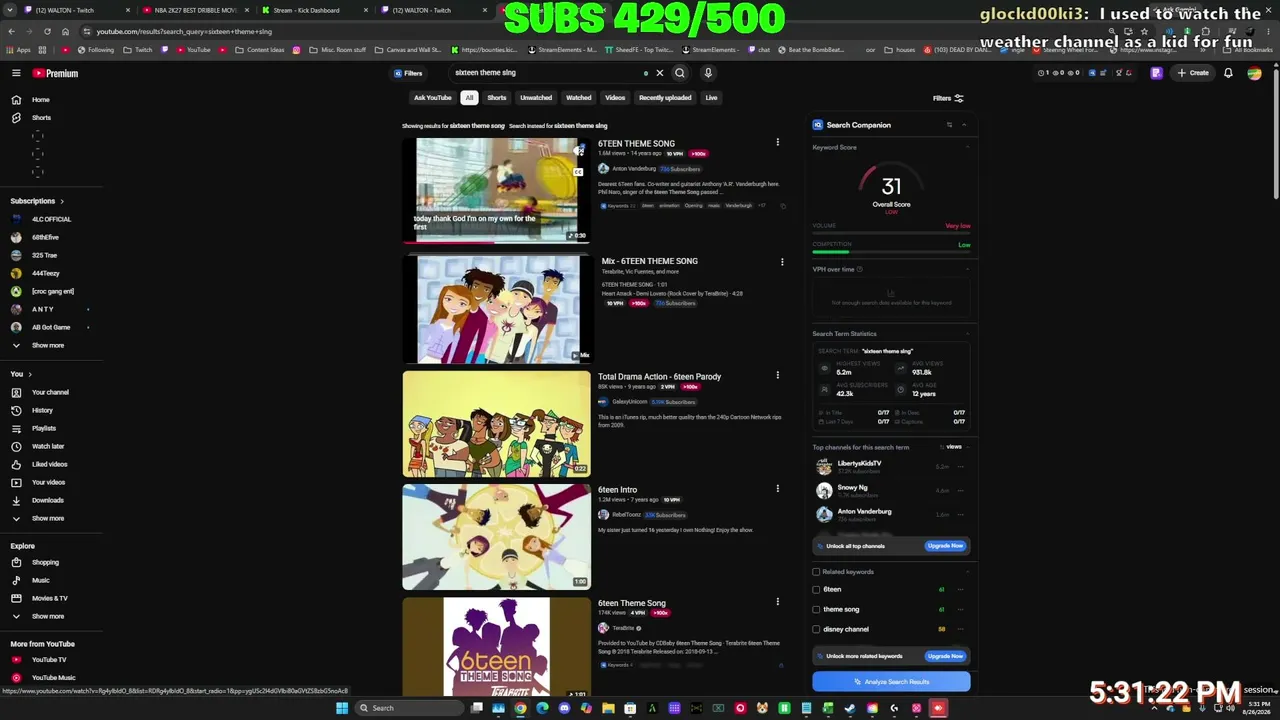Open Shopping under Explore
This screenshot has height=720, width=1280.
[45, 562]
